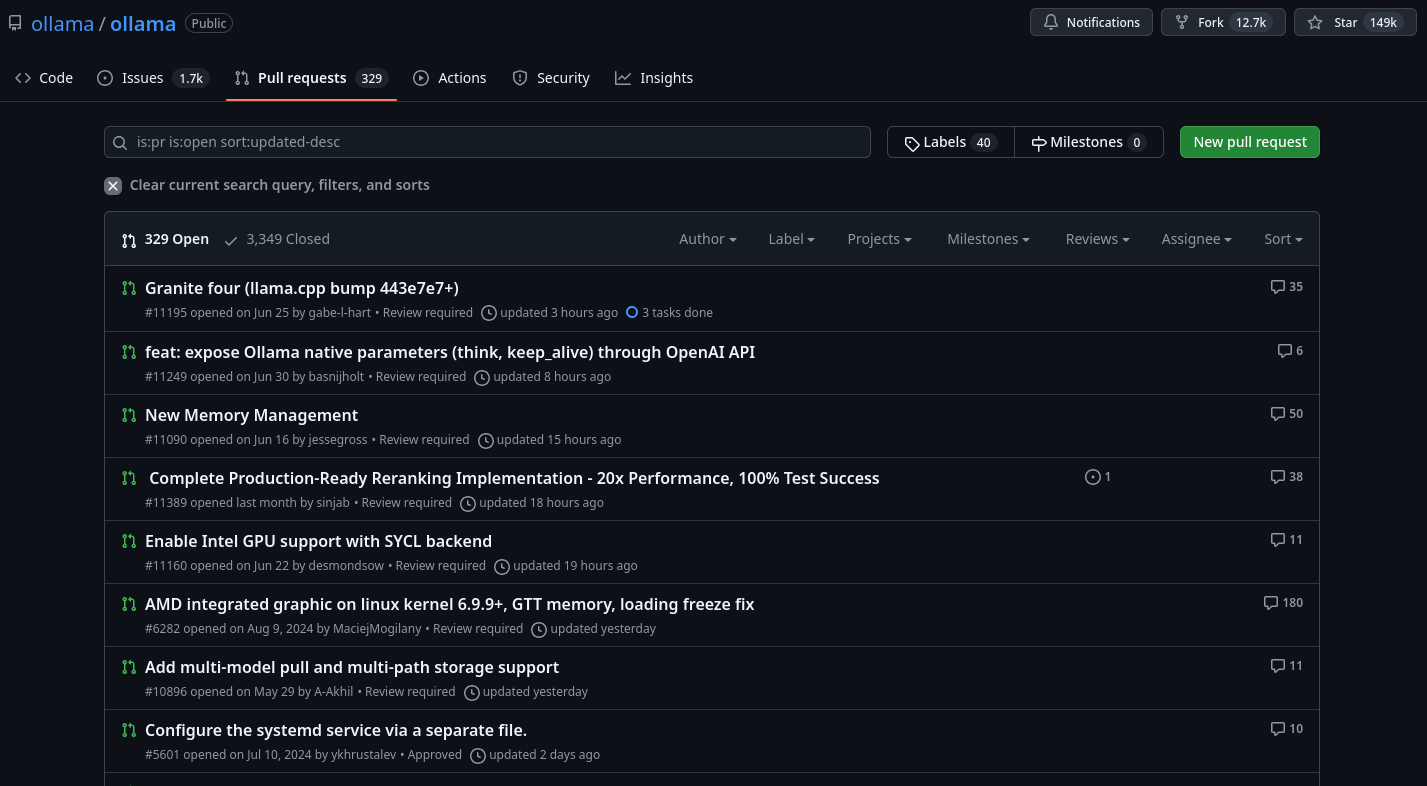The width and height of the screenshot is (1427, 786).
Task: Click the magnifier icon in the search field
Action: [120, 143]
